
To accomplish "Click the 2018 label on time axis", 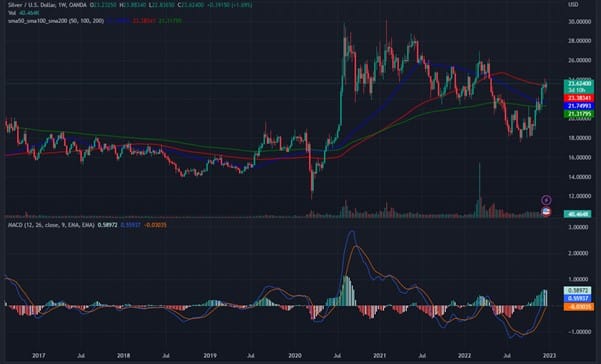I will point(123,356).
